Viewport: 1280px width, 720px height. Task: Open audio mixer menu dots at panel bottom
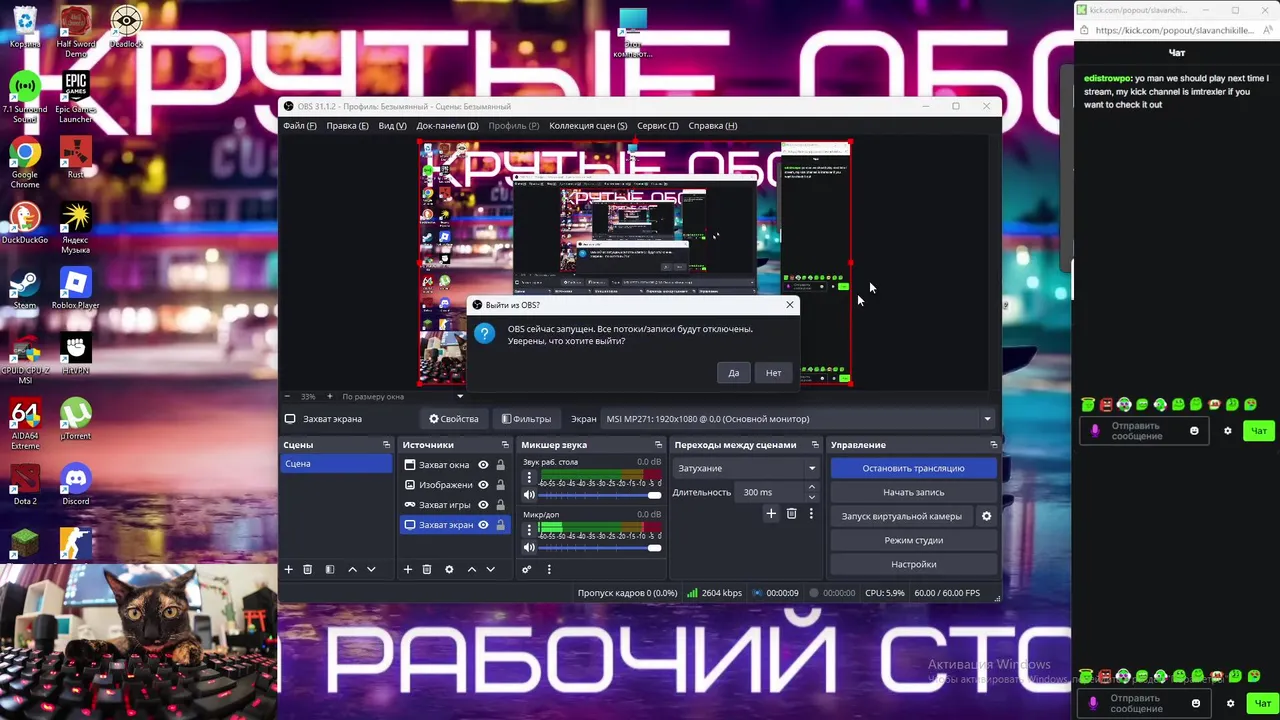[548, 569]
